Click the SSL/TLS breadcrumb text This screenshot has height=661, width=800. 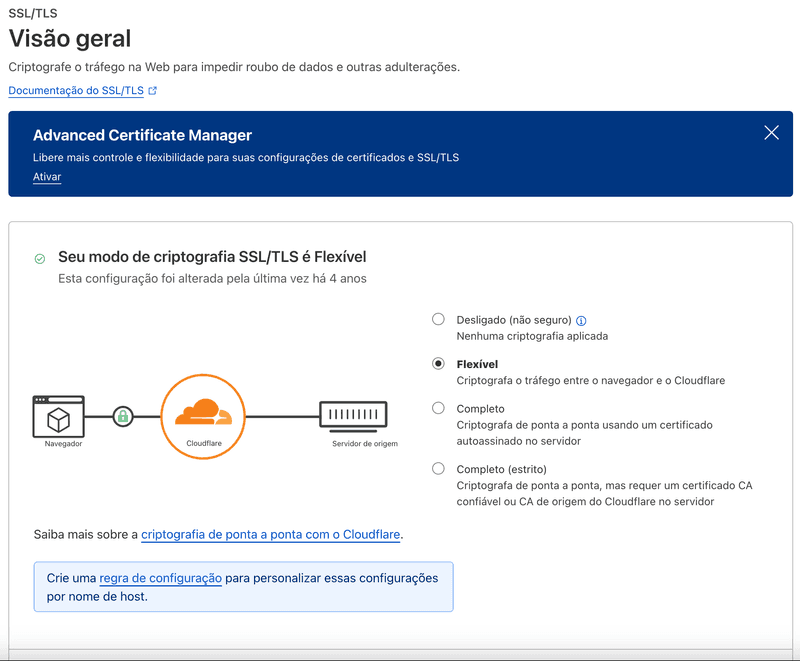pos(33,13)
